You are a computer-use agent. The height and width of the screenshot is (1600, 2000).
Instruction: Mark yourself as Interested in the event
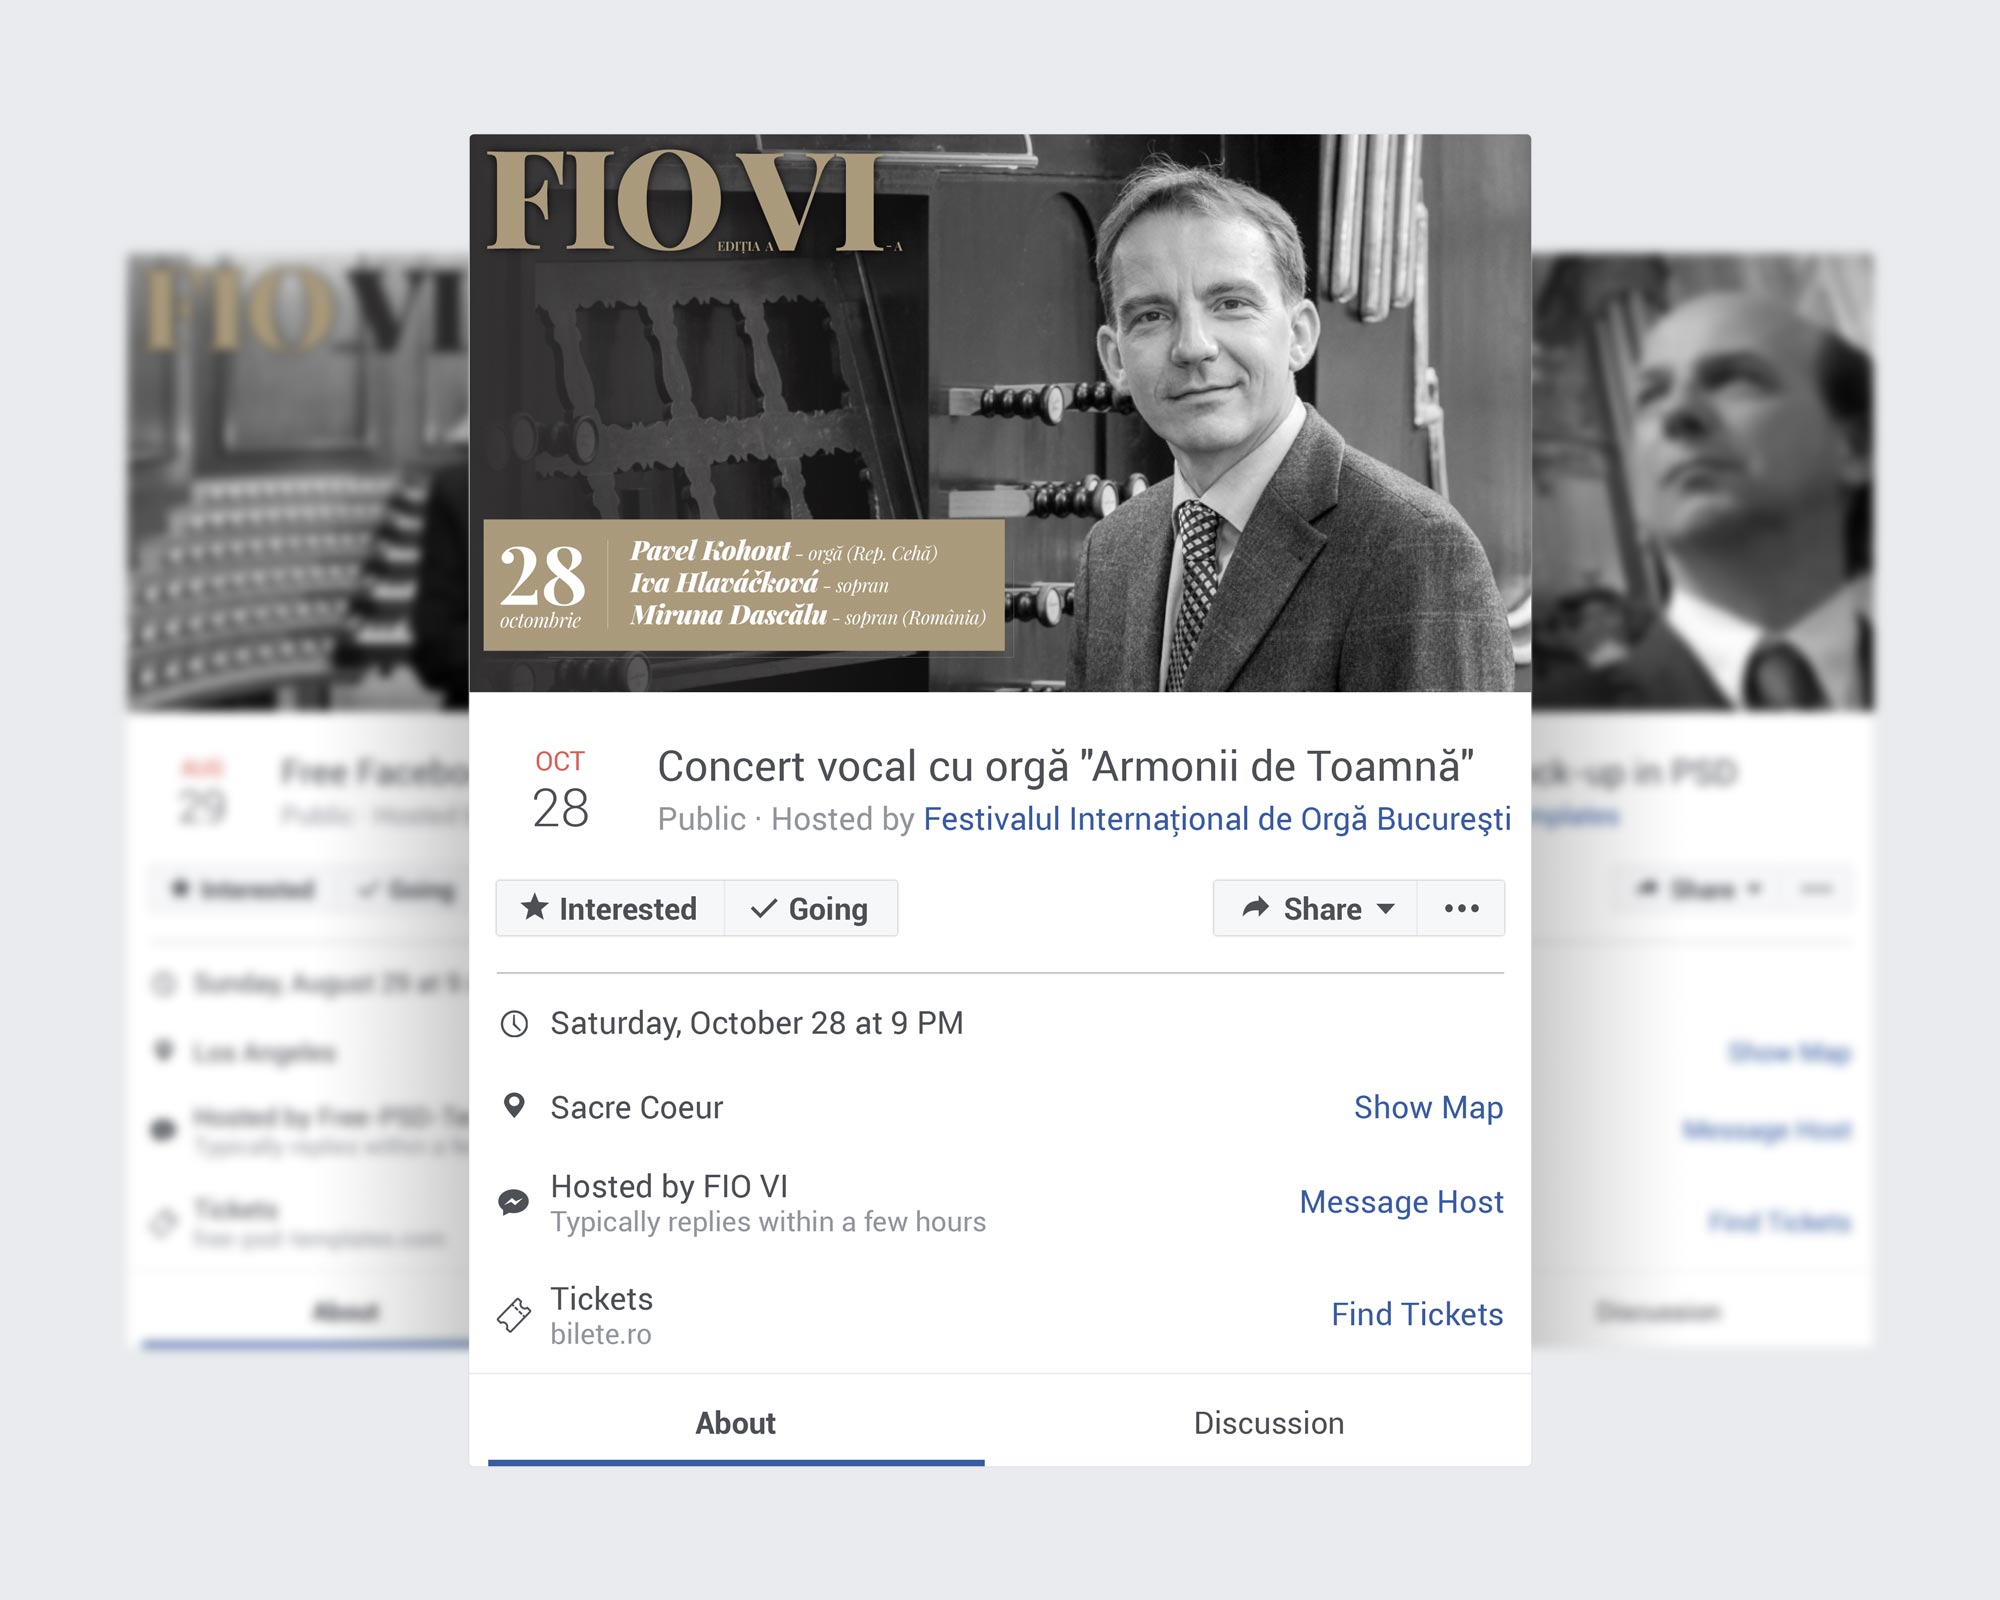(610, 908)
